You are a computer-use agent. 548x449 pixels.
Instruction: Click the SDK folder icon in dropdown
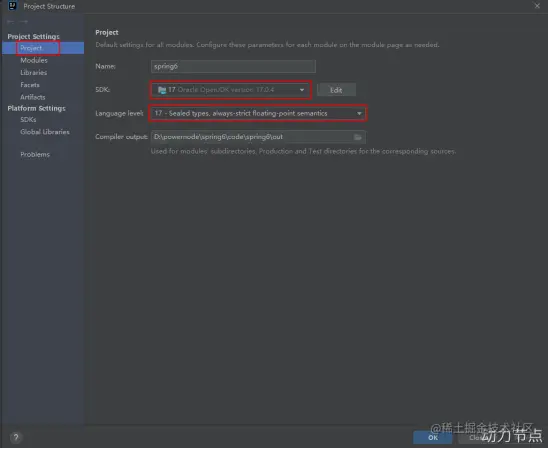point(162,90)
